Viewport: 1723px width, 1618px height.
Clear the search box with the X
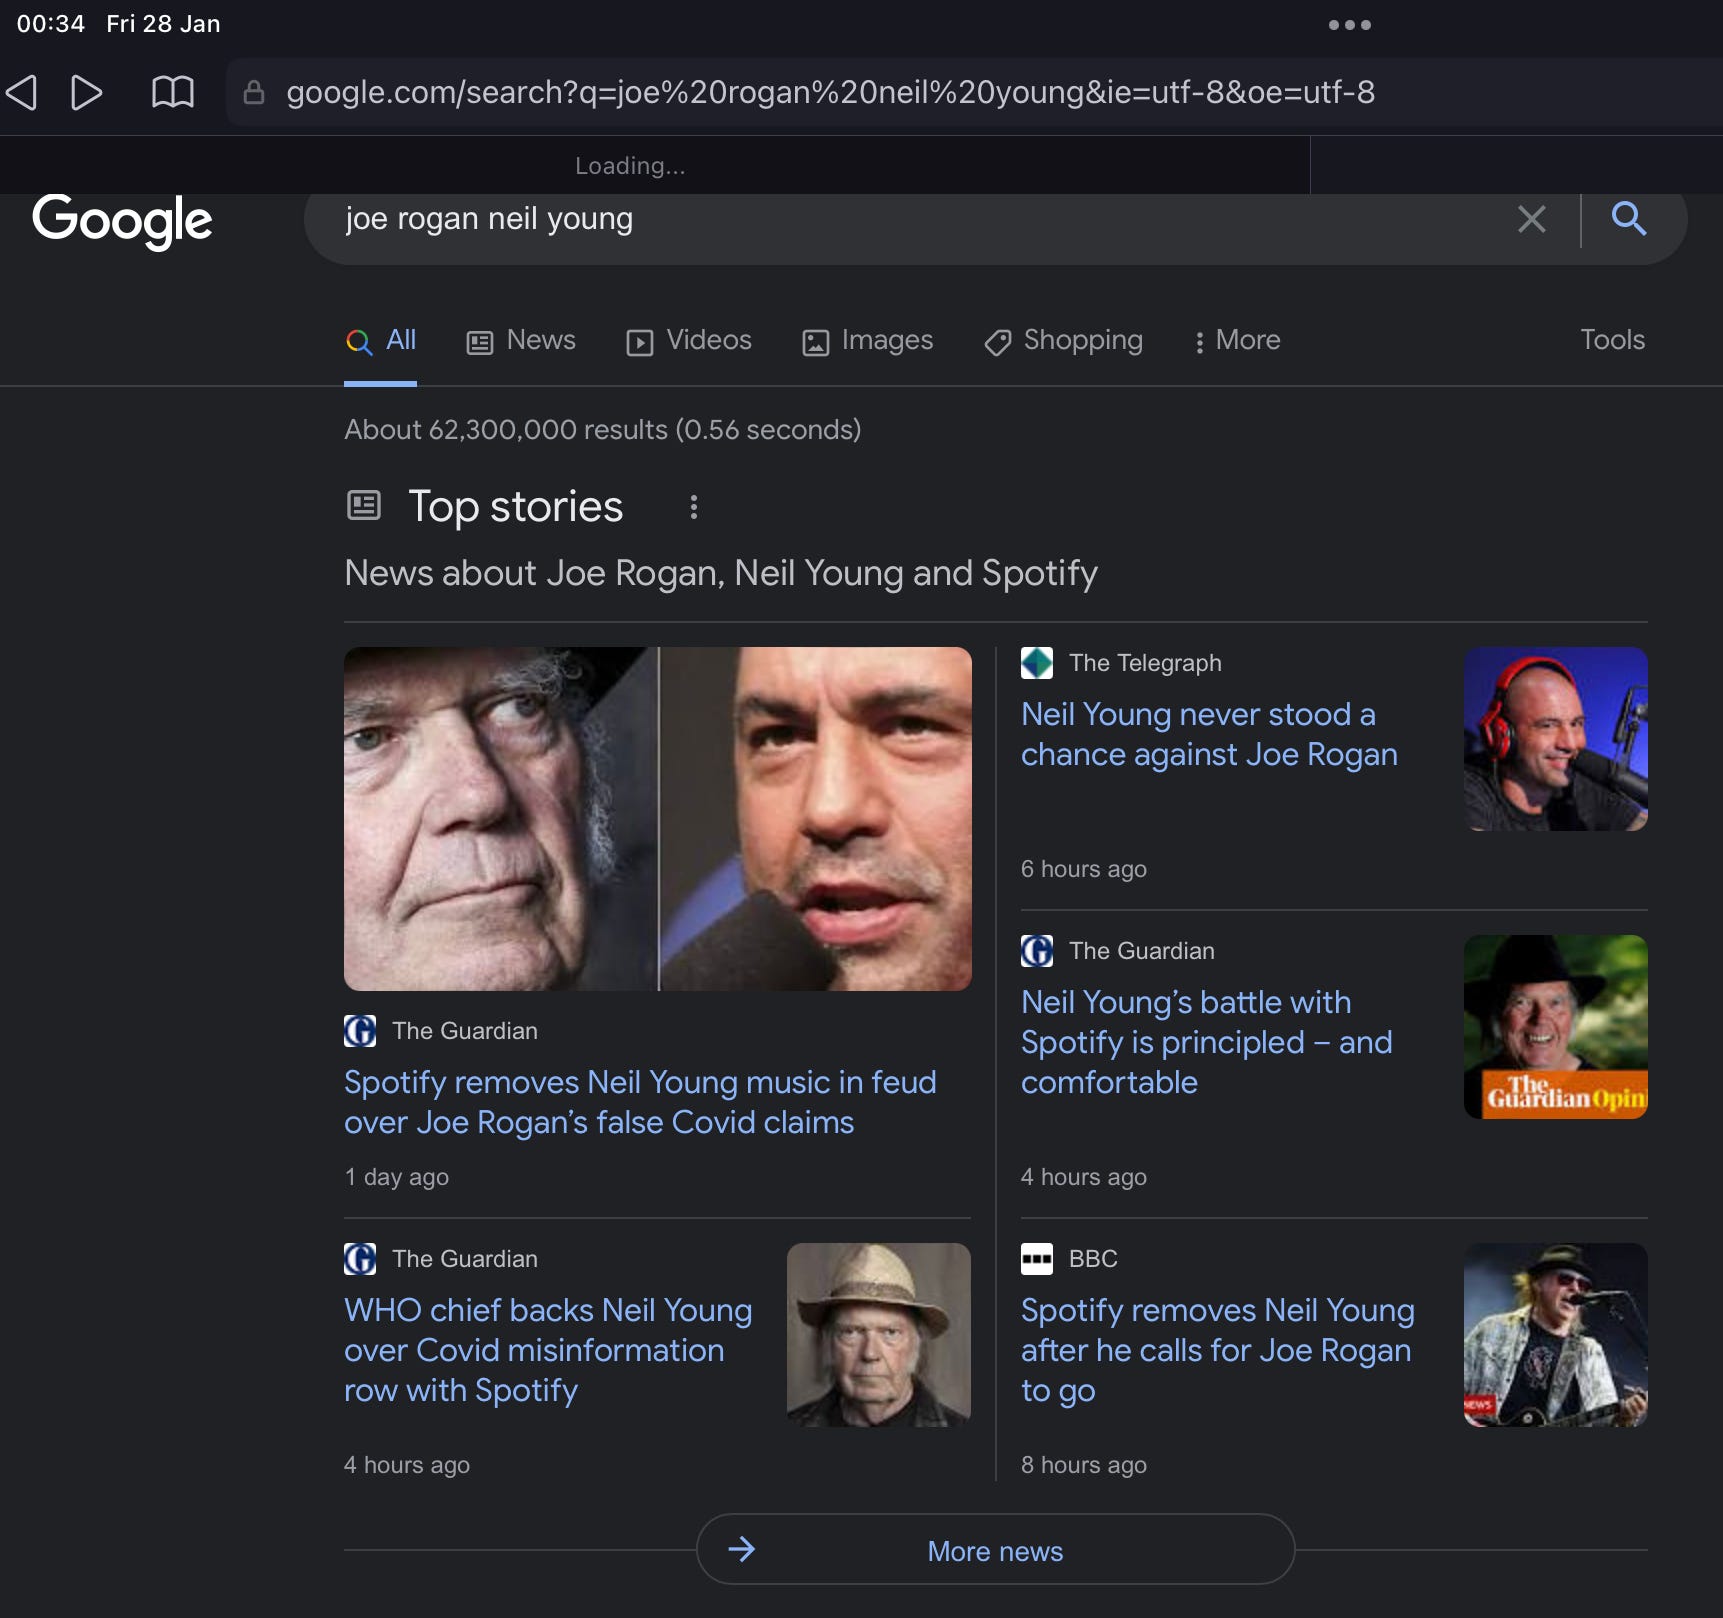pyautogui.click(x=1531, y=218)
